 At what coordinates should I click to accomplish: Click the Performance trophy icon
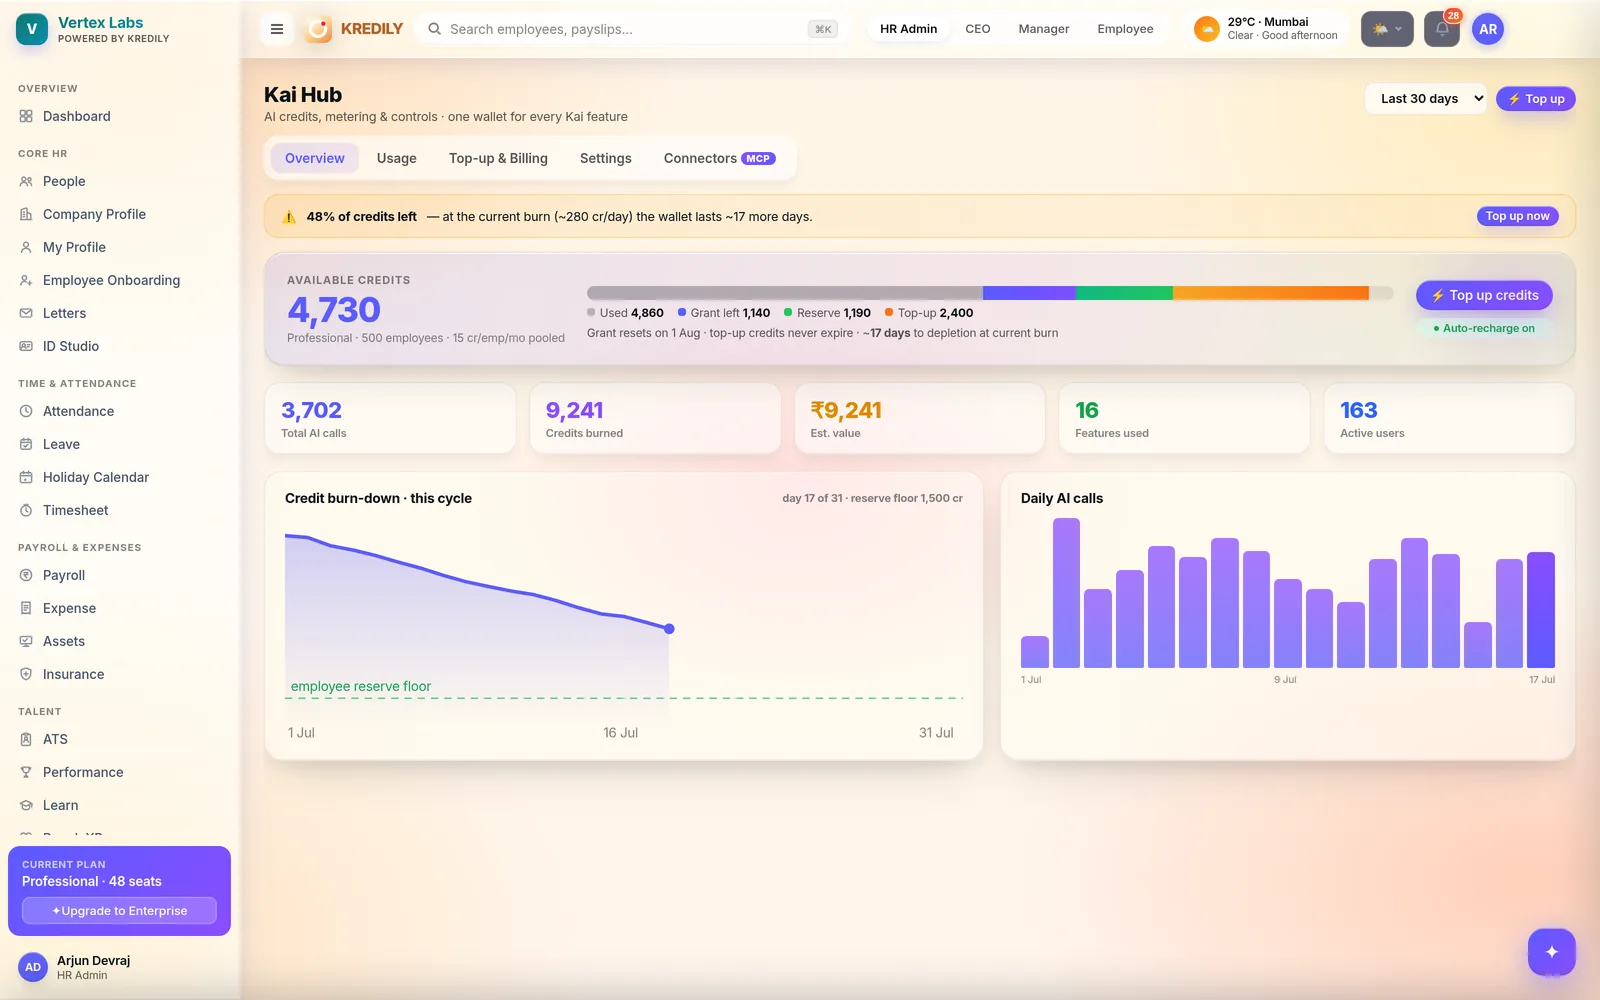[26, 772]
